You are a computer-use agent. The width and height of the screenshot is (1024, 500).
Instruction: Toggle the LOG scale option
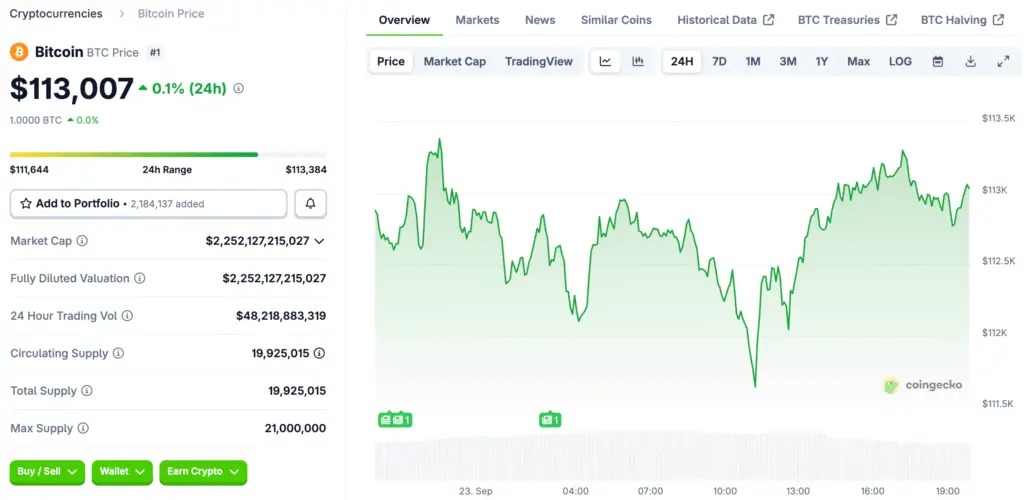[900, 61]
